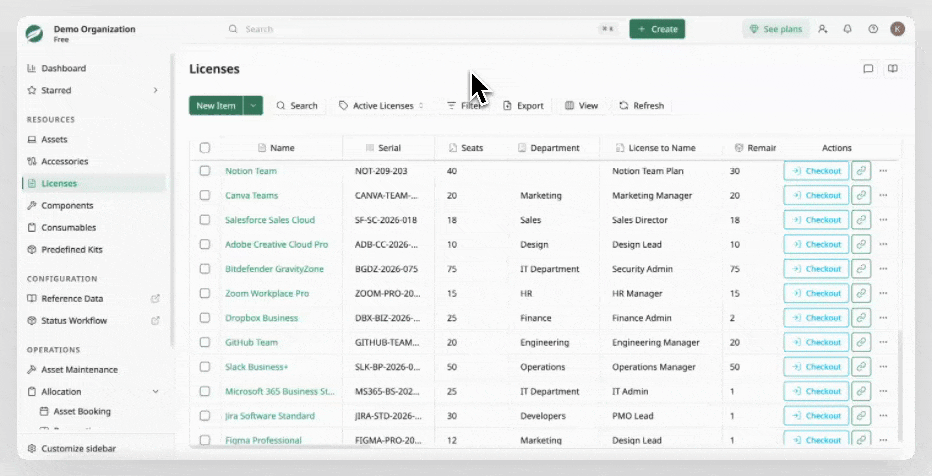Check the GitHub Team checkbox
The height and width of the screenshot is (476, 932).
pos(205,342)
